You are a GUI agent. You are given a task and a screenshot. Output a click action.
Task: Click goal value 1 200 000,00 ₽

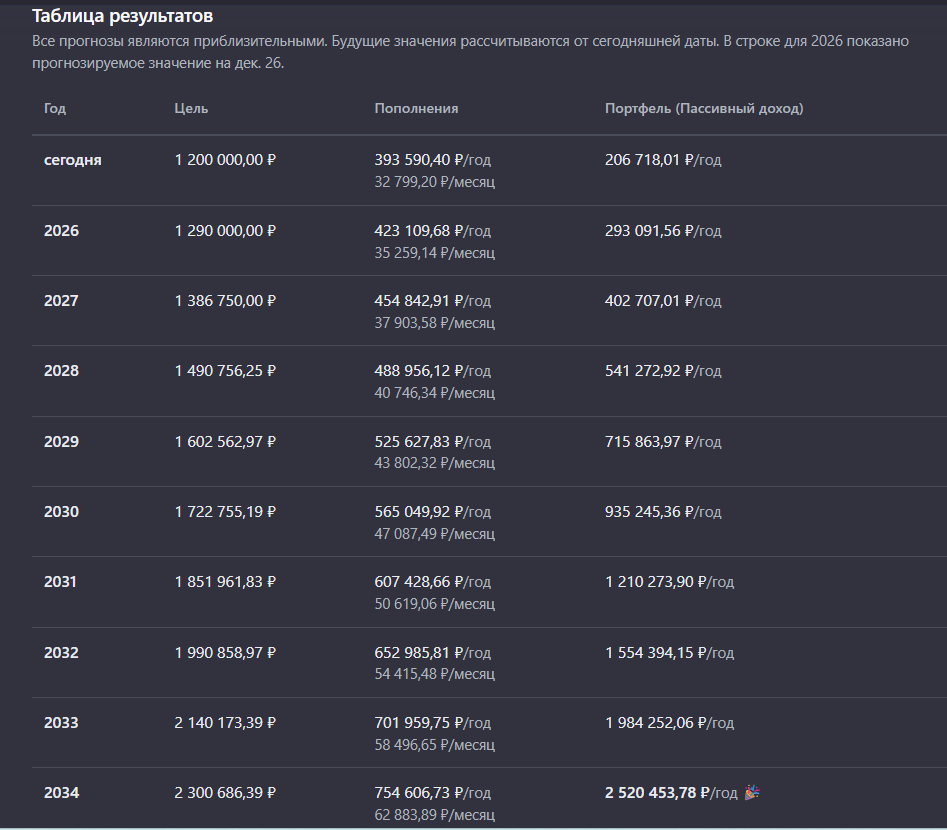click(225, 160)
